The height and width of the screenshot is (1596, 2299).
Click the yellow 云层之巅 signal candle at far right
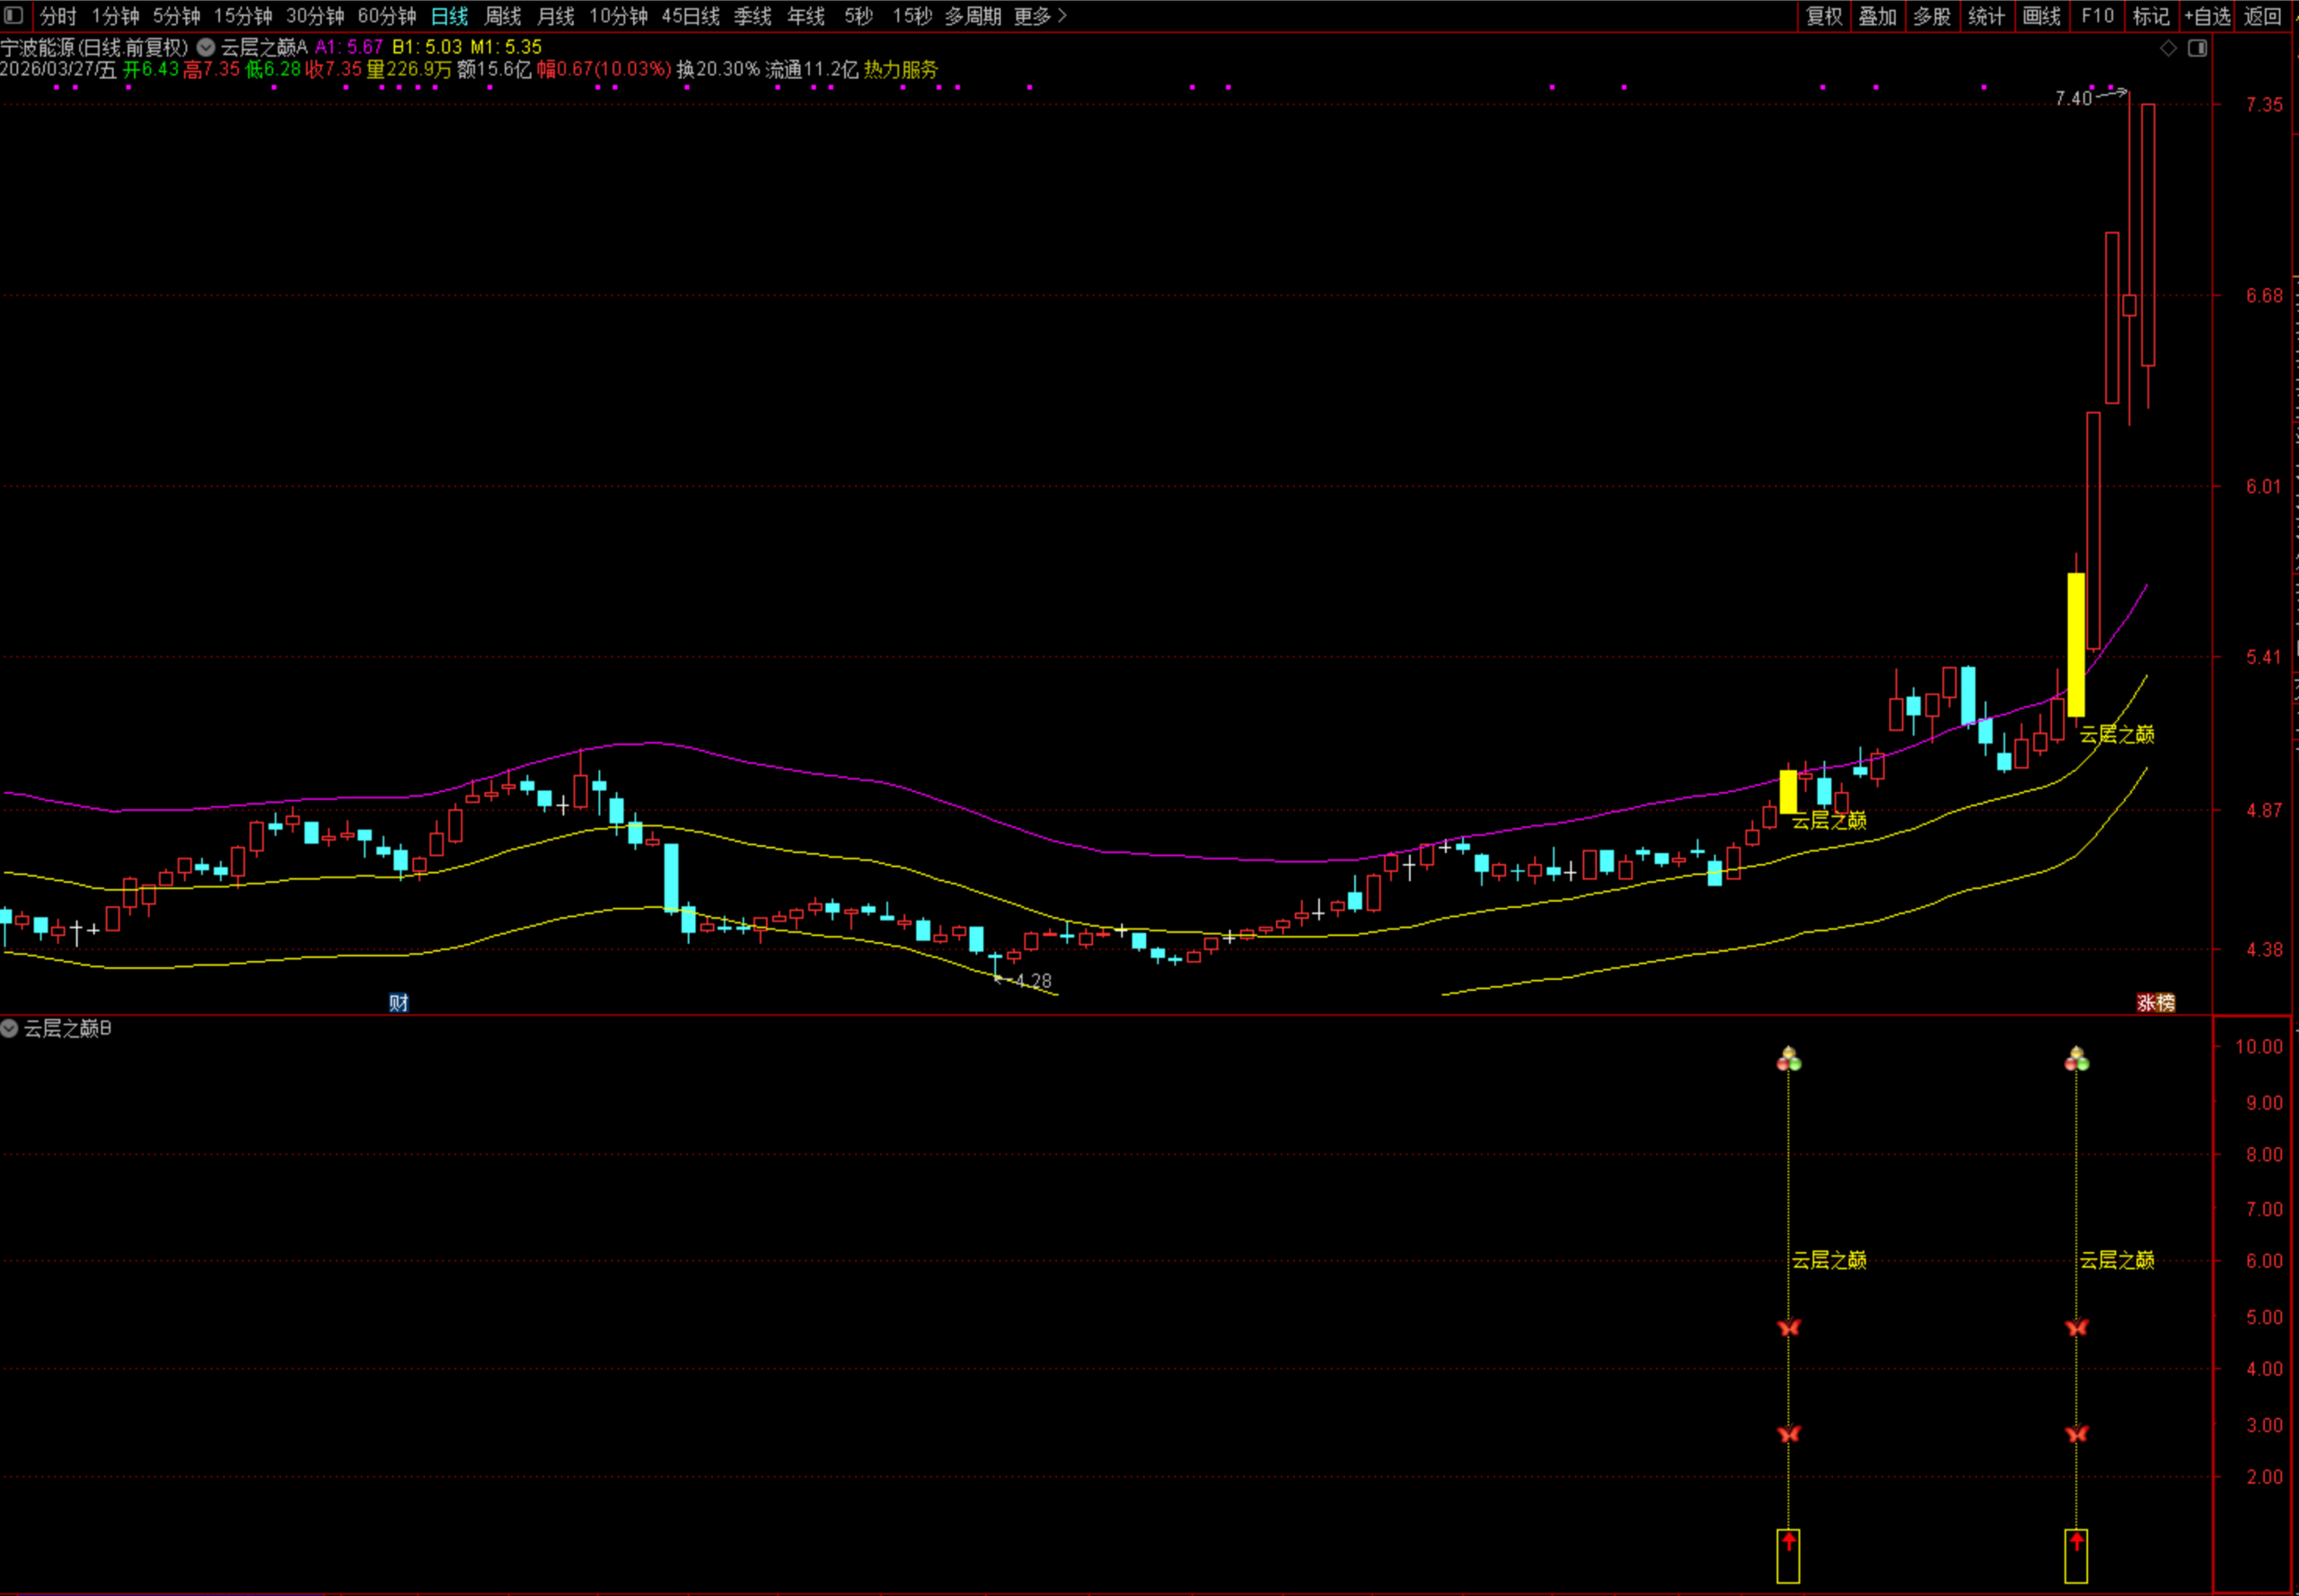click(2076, 644)
